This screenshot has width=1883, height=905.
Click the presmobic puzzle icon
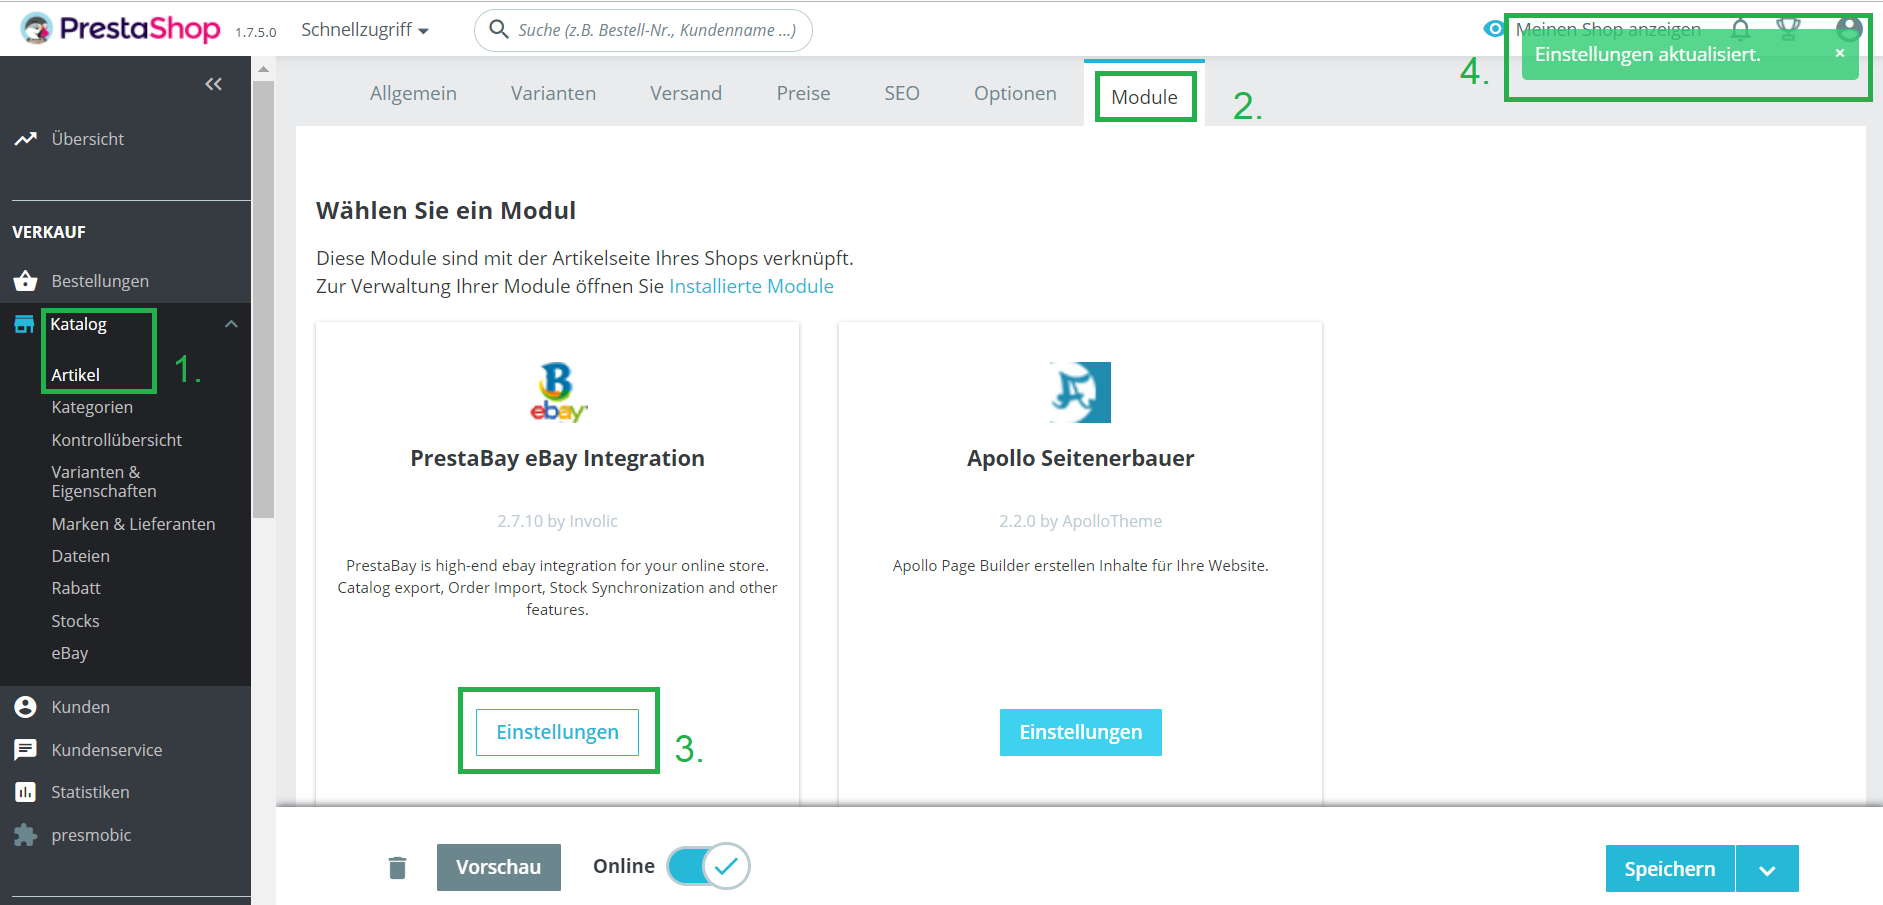coord(26,835)
